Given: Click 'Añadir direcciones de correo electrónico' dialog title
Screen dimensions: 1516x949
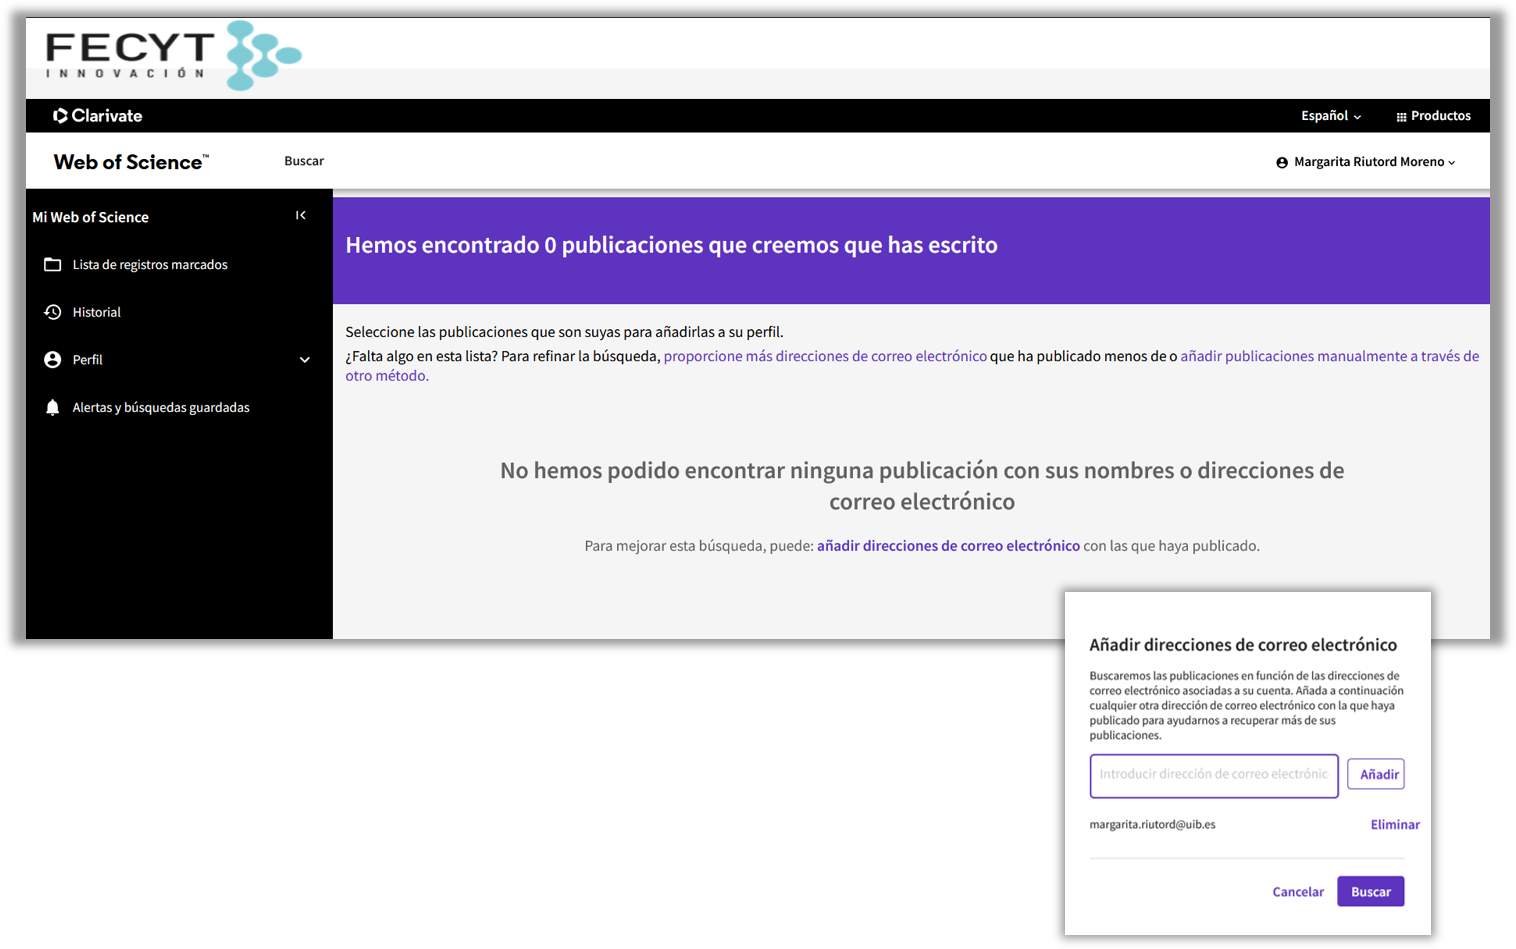Looking at the screenshot, I should [1243, 645].
